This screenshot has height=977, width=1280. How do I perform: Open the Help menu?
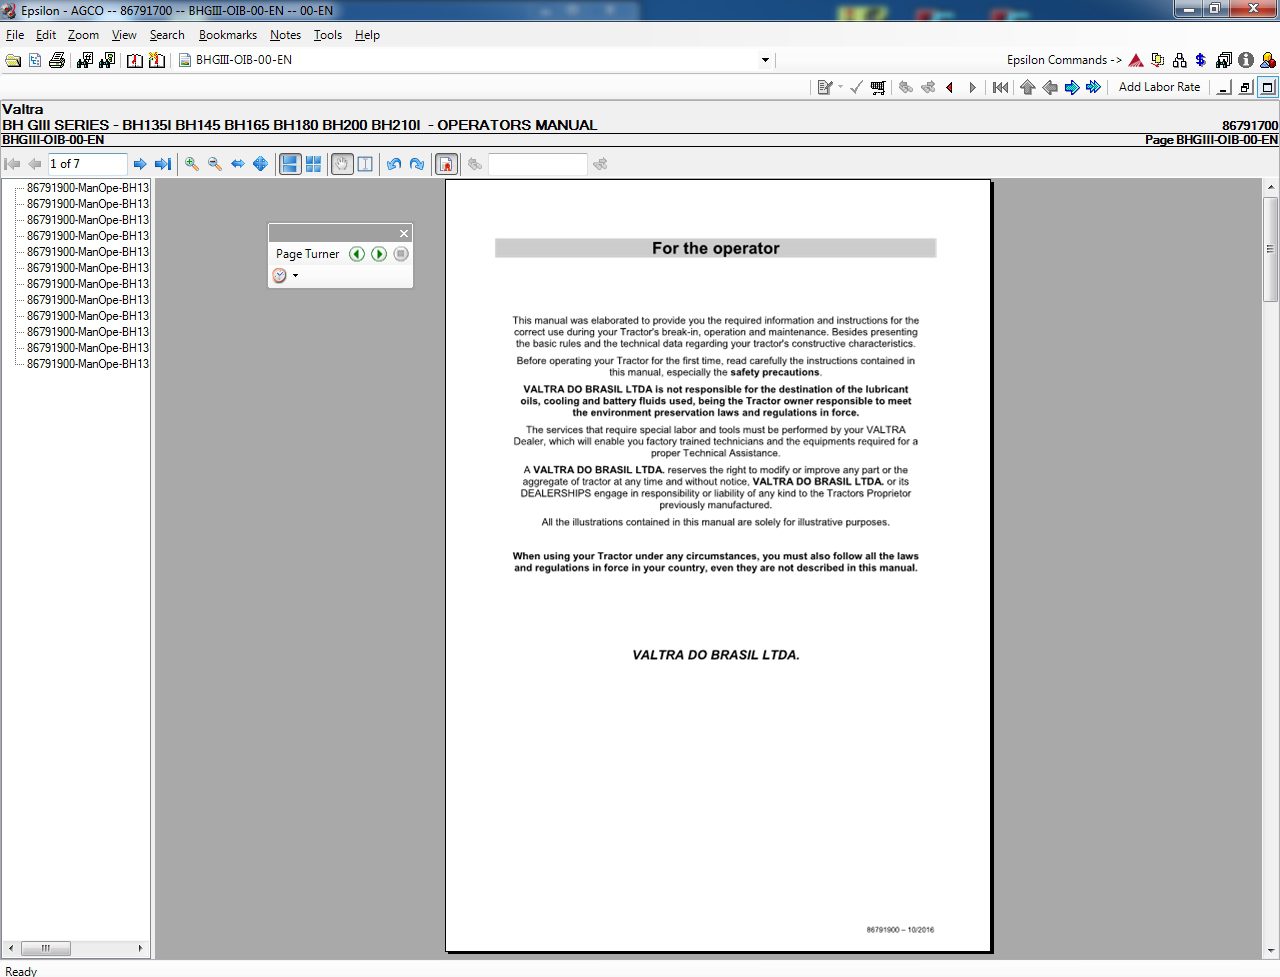367,35
